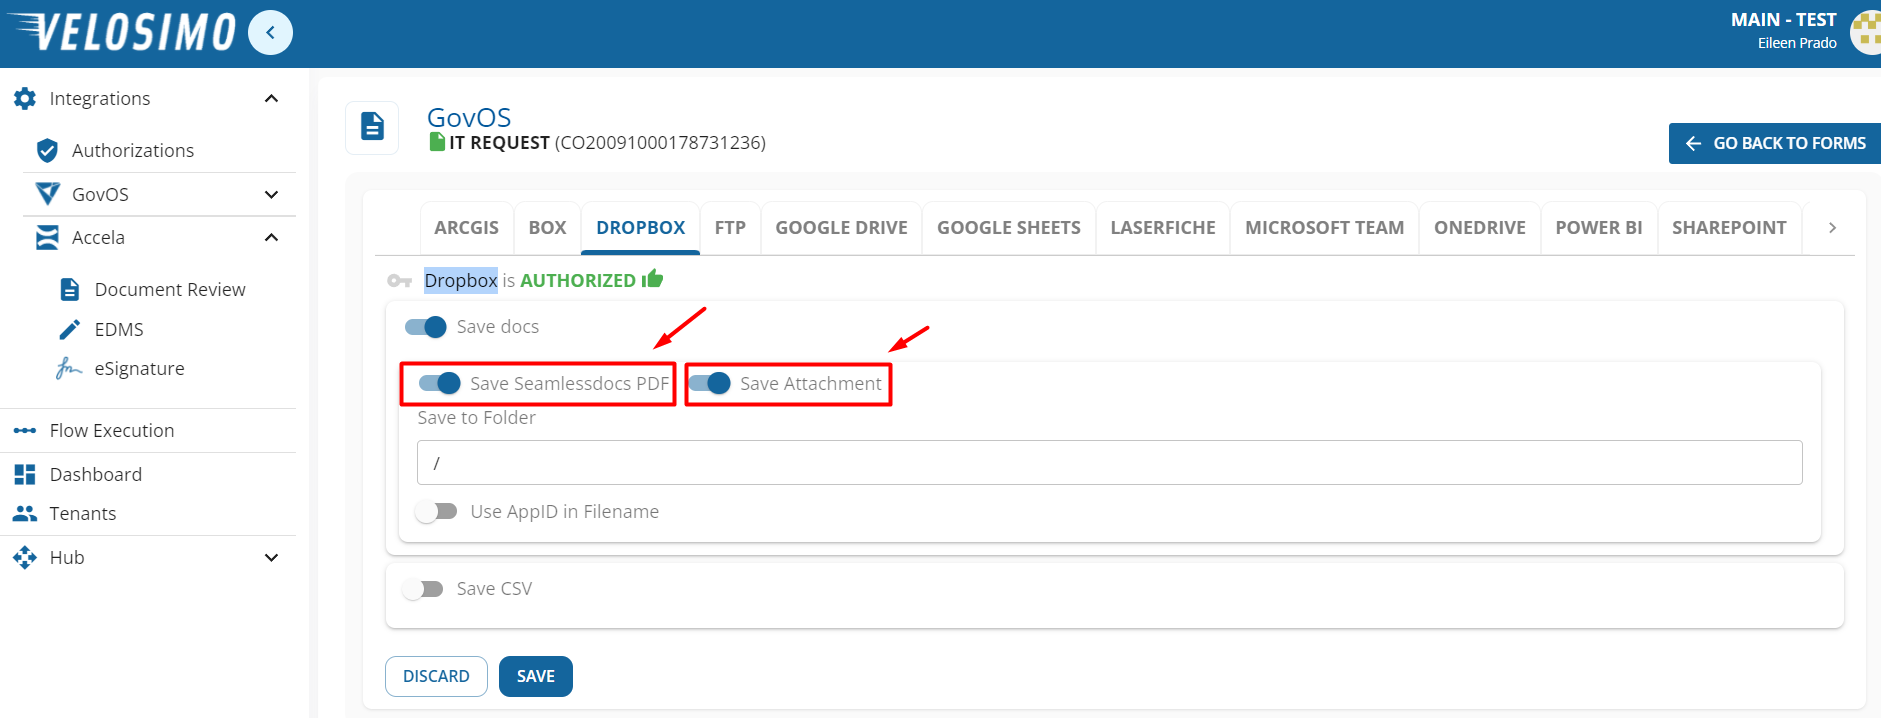Collapse sidebar with the back chevron circle
This screenshot has height=718, width=1881.
click(270, 32)
